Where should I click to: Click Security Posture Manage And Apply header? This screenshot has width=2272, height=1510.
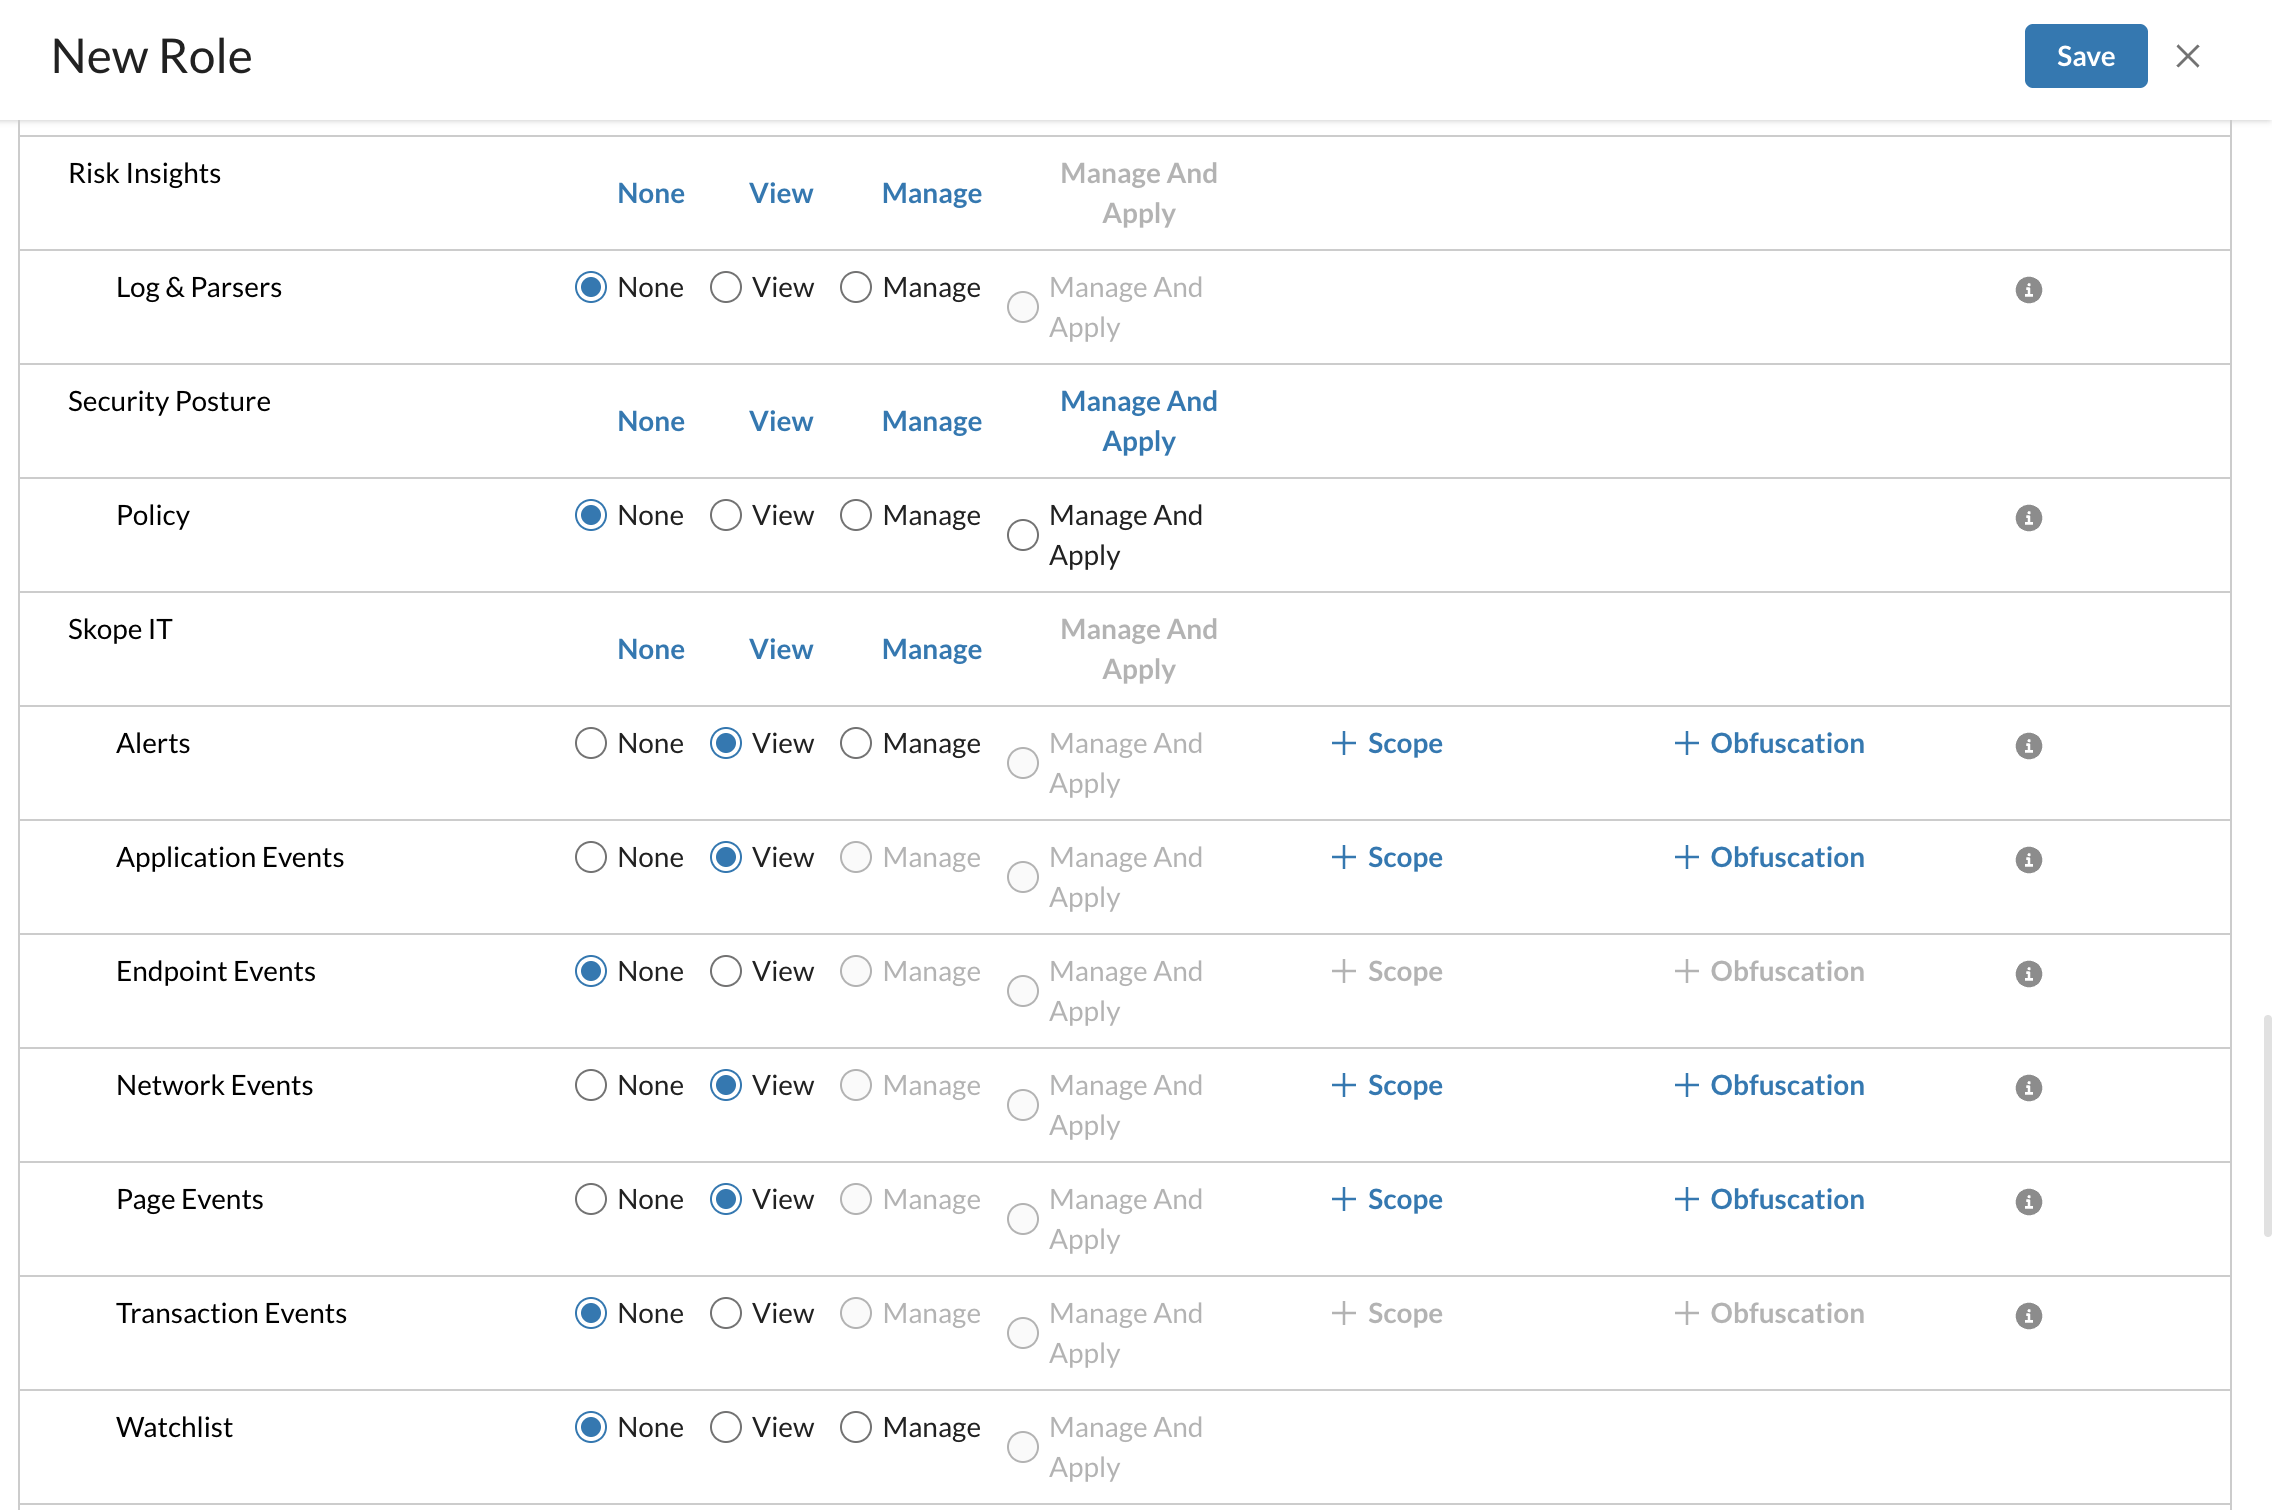[x=1138, y=421]
